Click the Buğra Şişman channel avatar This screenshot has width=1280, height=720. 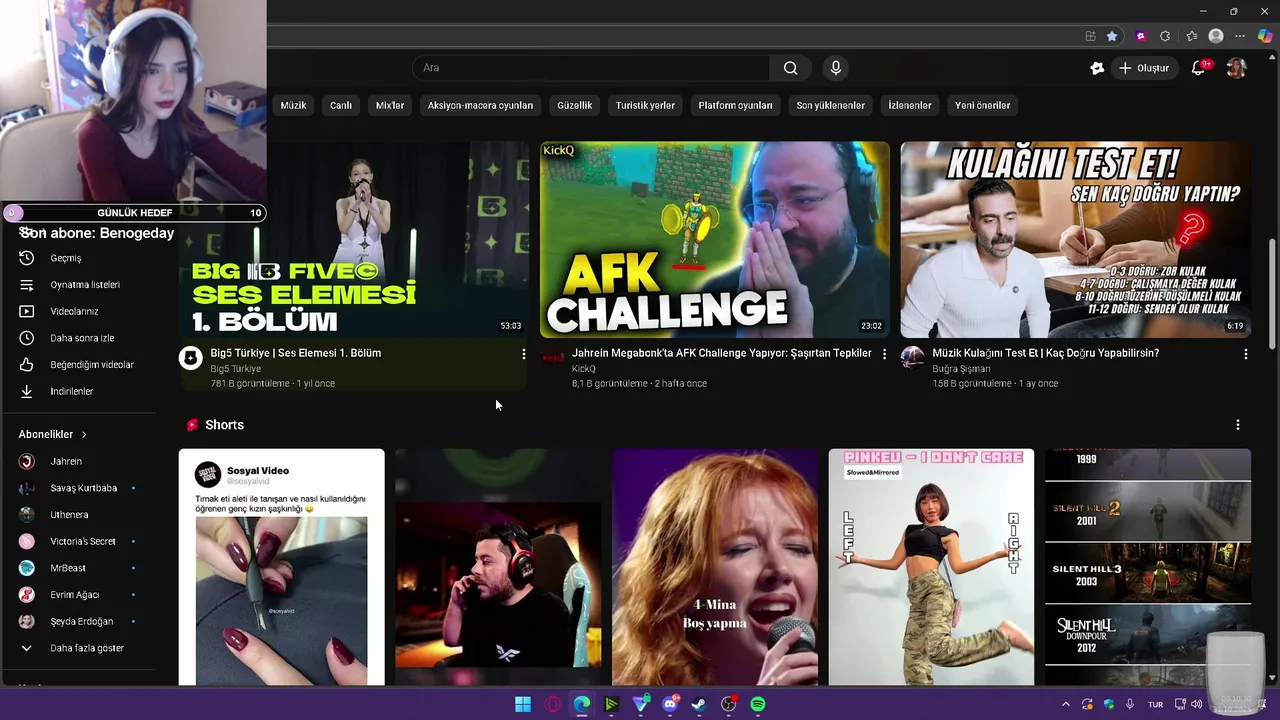coord(912,358)
